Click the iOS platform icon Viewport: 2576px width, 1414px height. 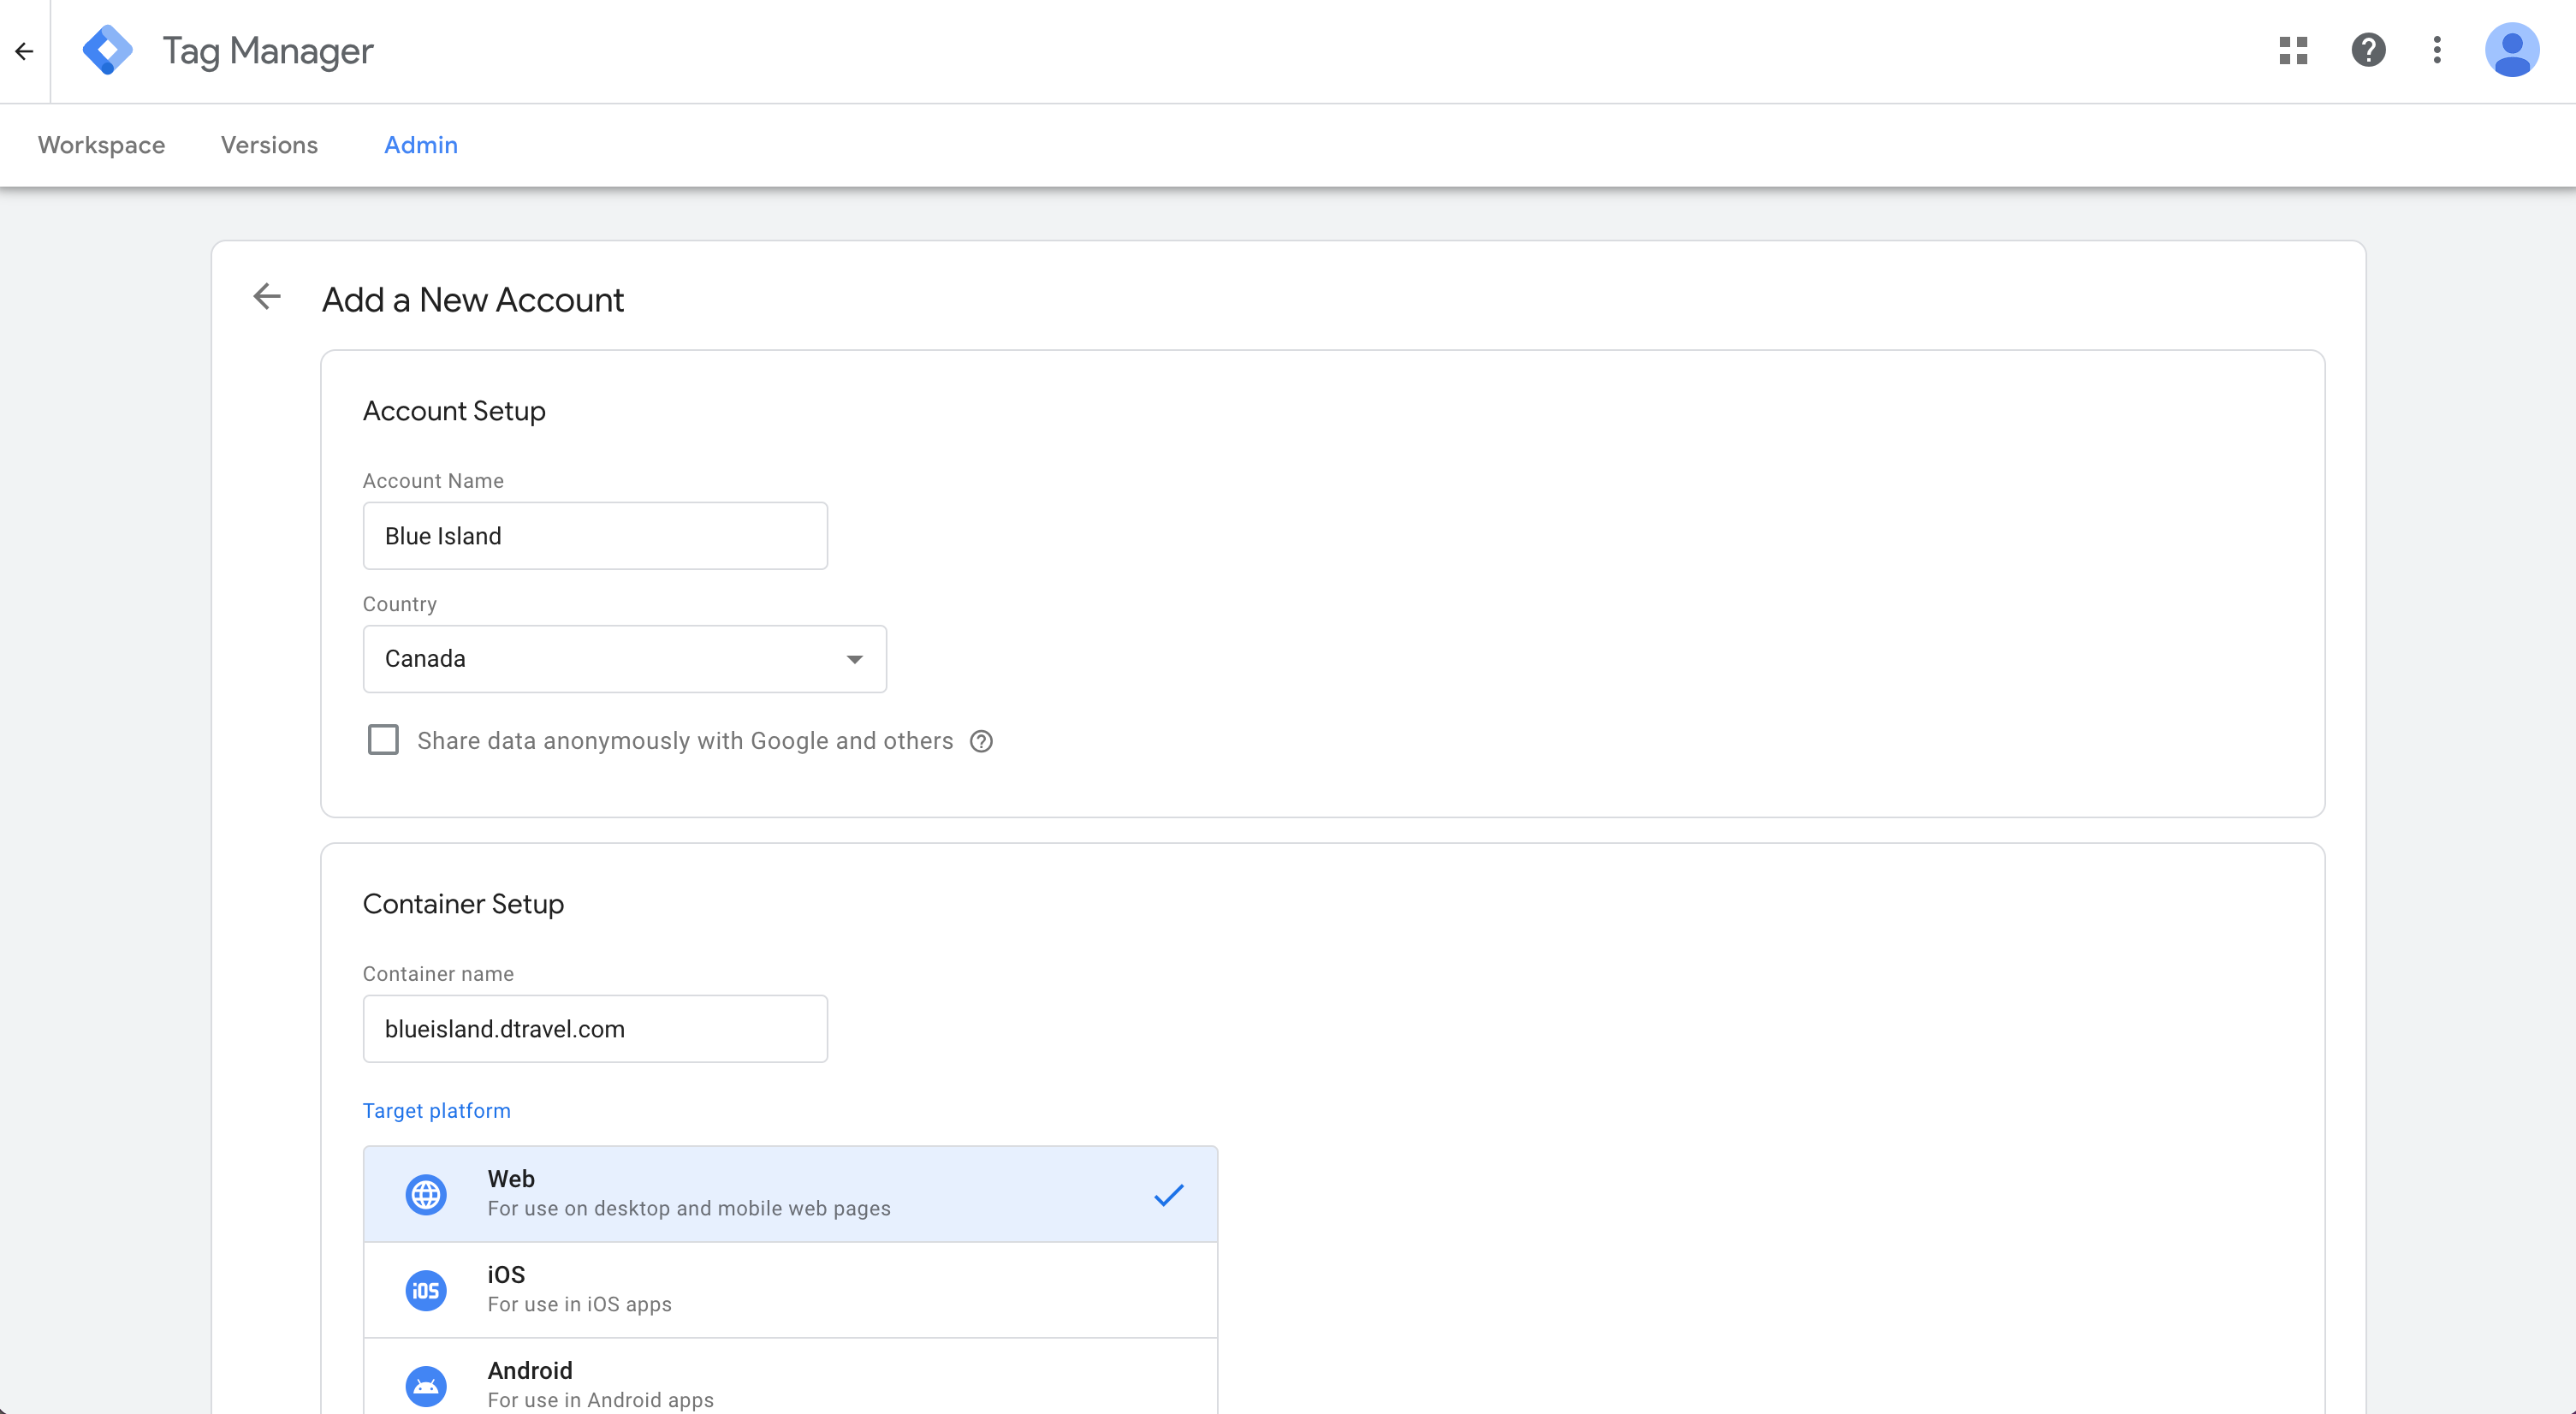click(x=426, y=1290)
